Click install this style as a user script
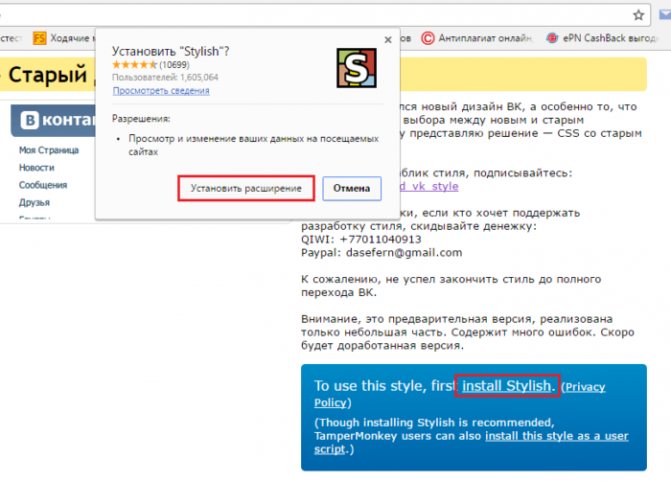This screenshot has width=671, height=481. (471, 442)
